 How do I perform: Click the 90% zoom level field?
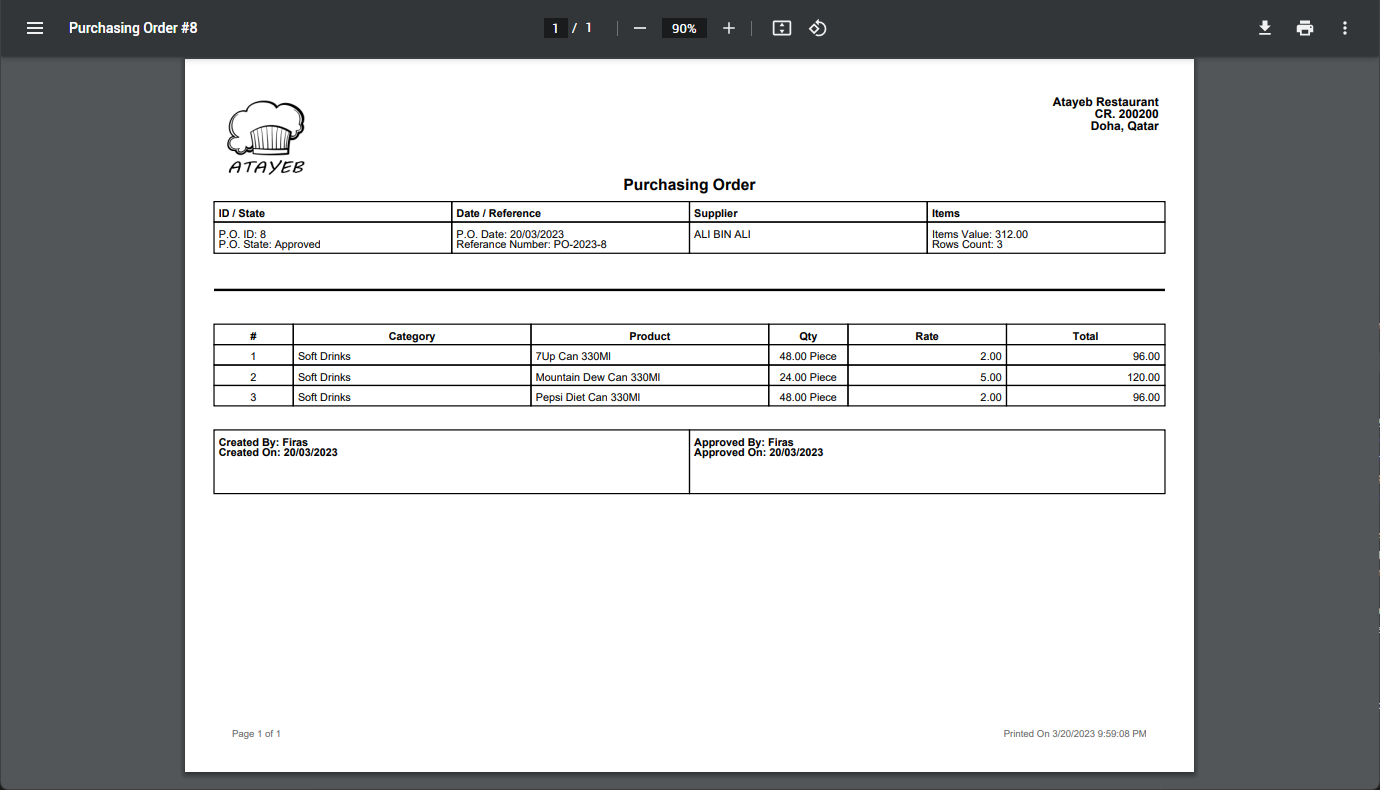tap(684, 29)
